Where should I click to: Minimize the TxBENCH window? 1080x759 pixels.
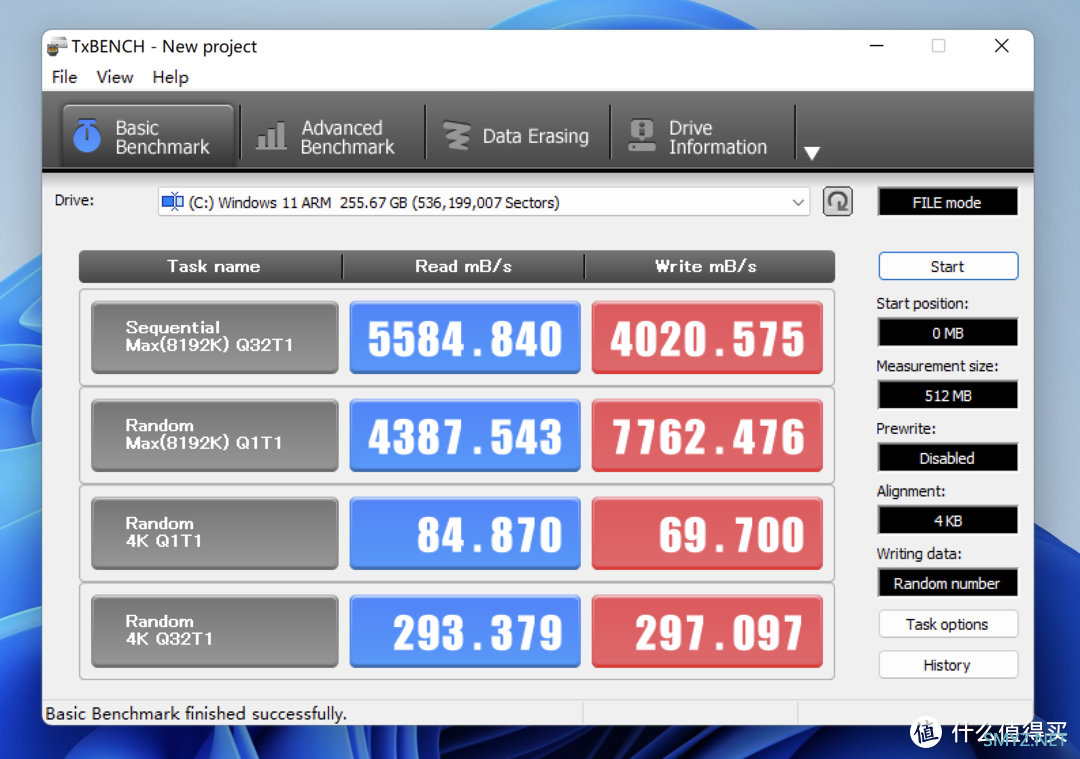click(877, 46)
